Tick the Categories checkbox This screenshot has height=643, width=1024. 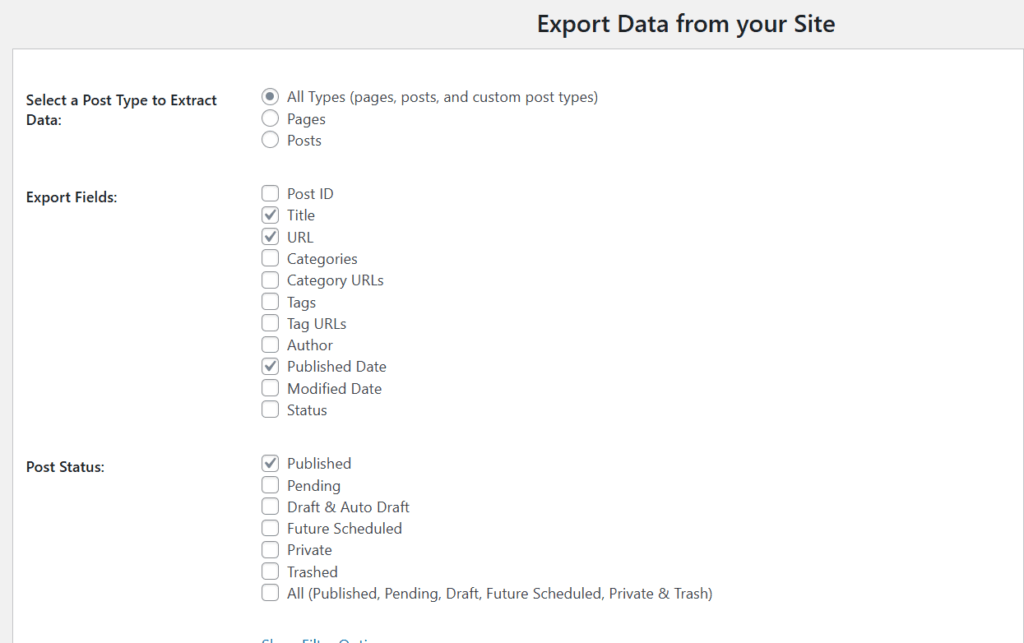270,259
